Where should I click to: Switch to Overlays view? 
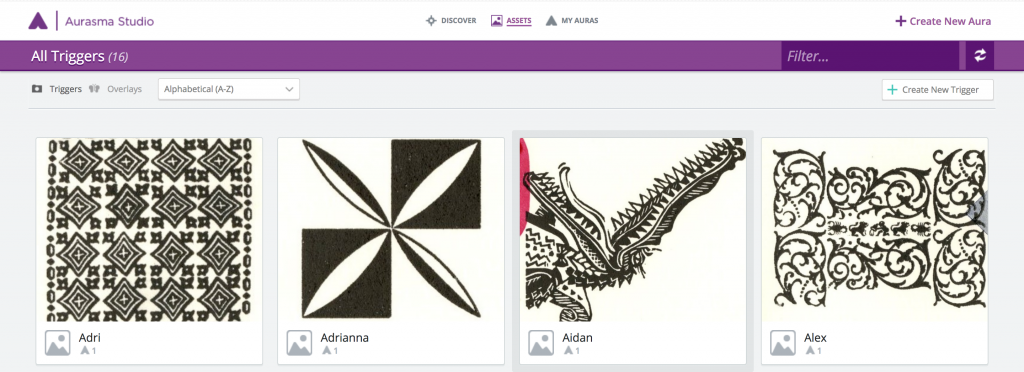116,89
